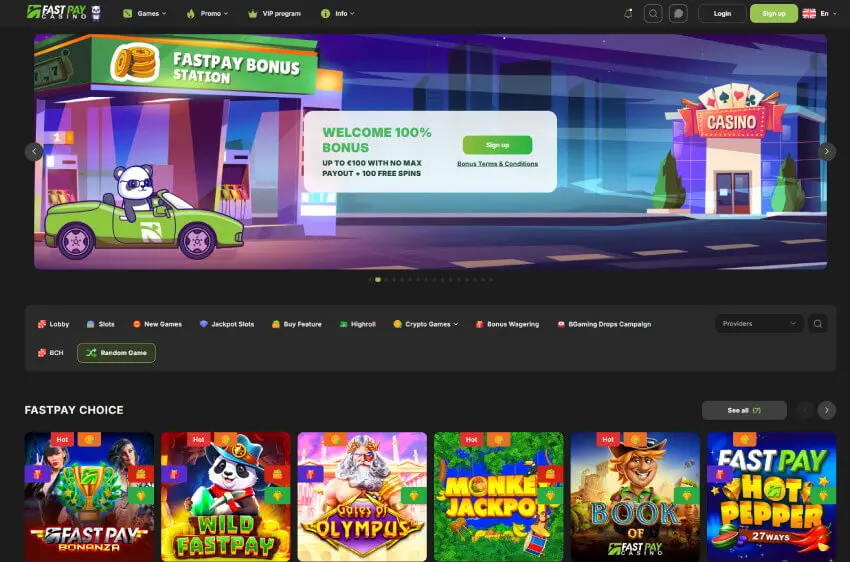Select the UK flag language icon
Viewport: 850px width, 562px height.
(809, 14)
